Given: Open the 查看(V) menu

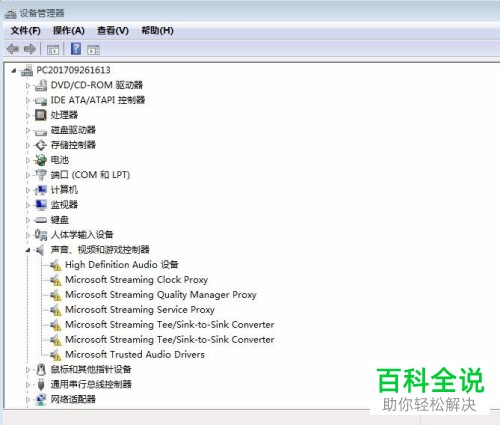Looking at the screenshot, I should (113, 31).
